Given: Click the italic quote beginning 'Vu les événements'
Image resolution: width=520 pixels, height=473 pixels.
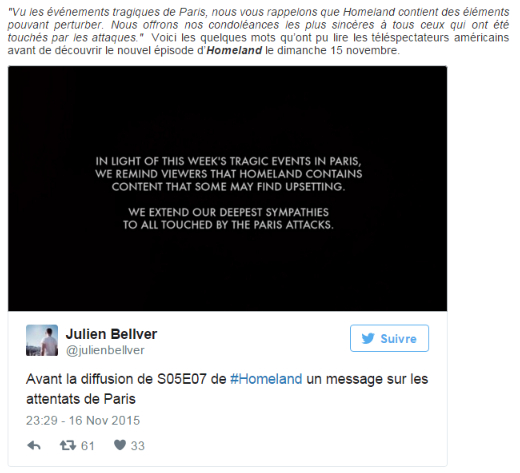Looking at the screenshot, I should [x=258, y=25].
